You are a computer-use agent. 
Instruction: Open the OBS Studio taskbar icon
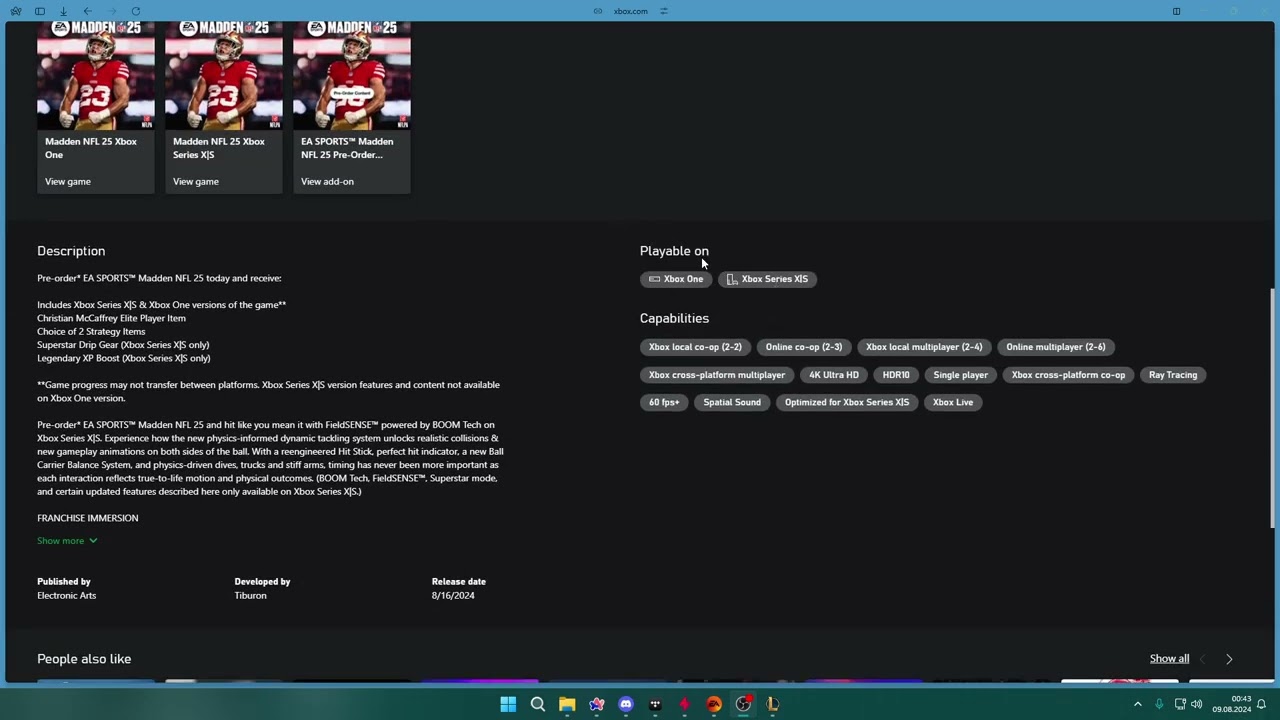tap(743, 704)
